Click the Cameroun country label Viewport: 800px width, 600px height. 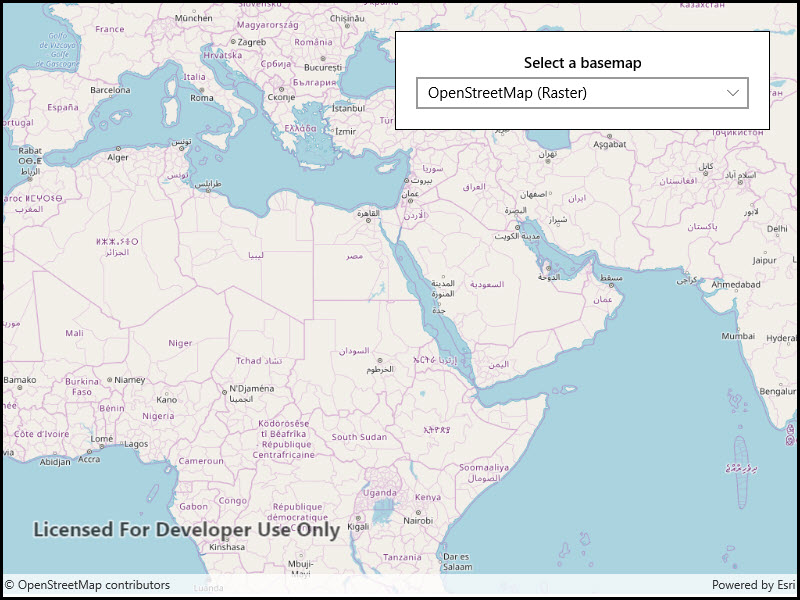click(201, 461)
